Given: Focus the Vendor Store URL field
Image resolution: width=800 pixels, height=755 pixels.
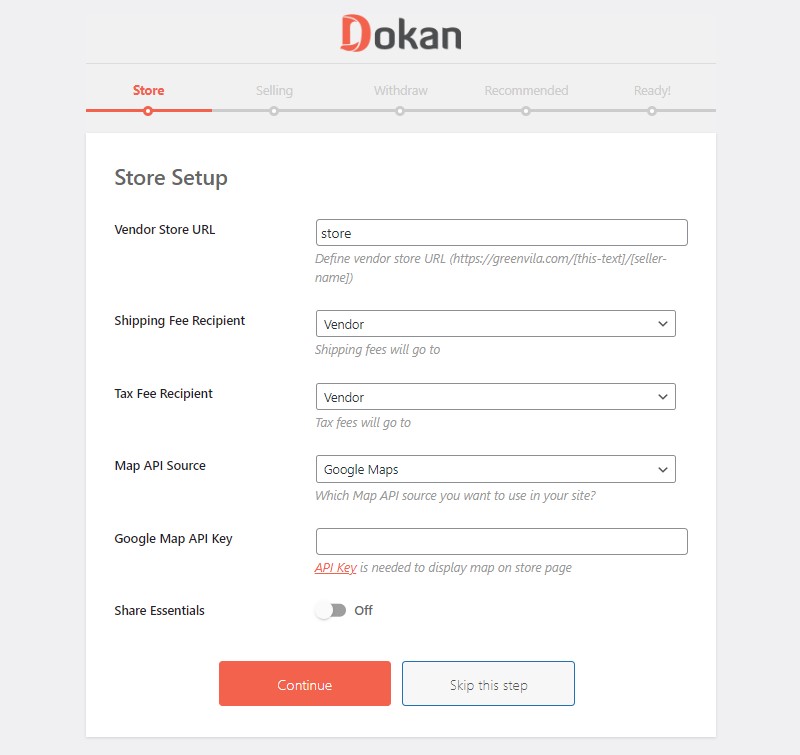Looking at the screenshot, I should tap(502, 233).
